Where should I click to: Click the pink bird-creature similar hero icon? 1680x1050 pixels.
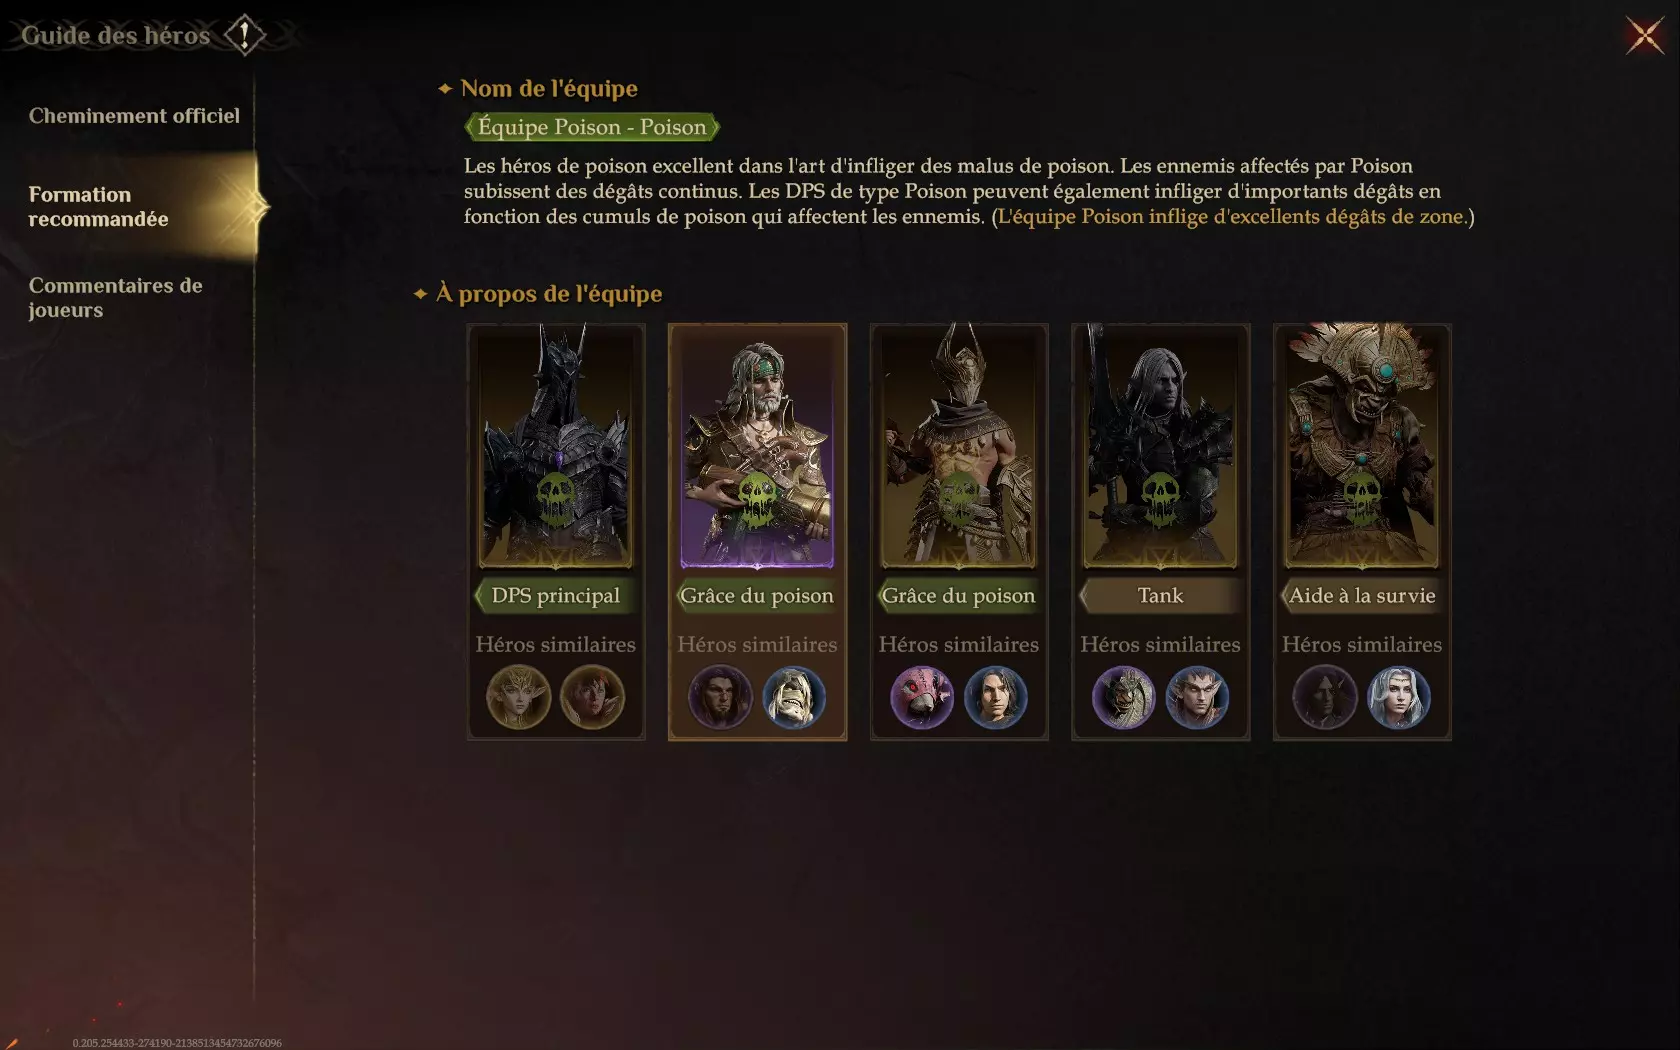[x=922, y=697]
